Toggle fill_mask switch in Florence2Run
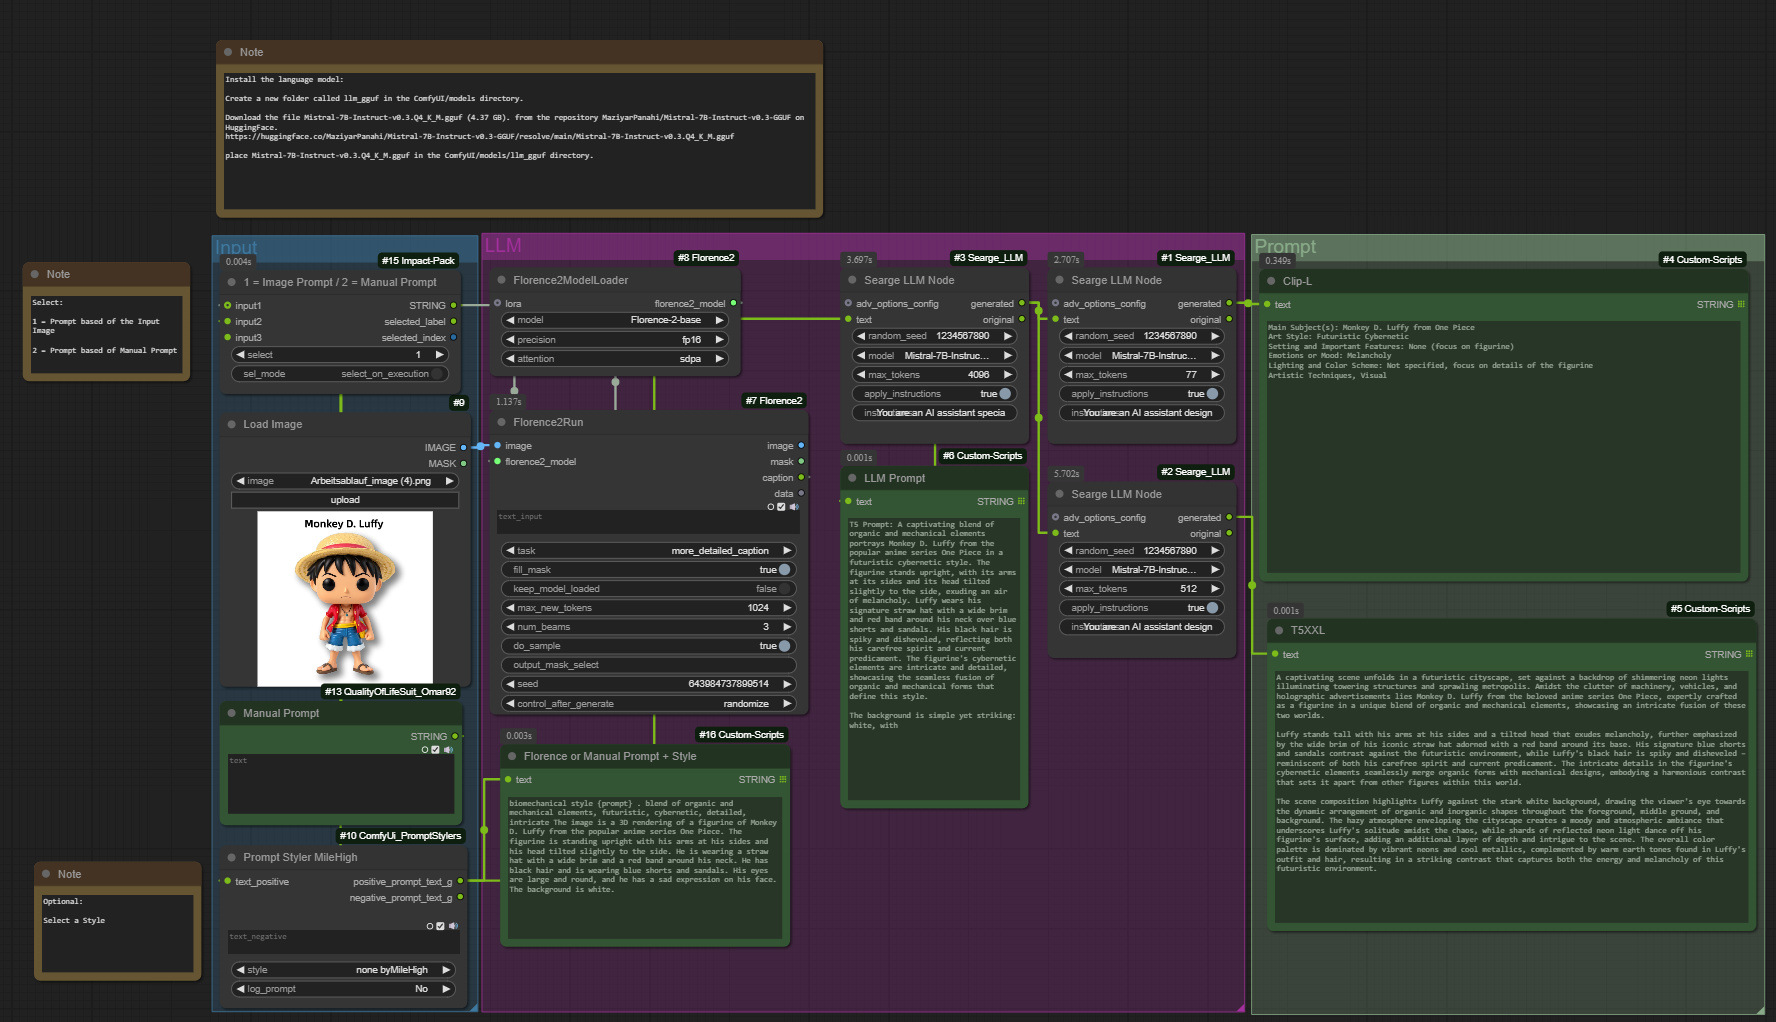This screenshot has height=1022, width=1776. (785, 570)
